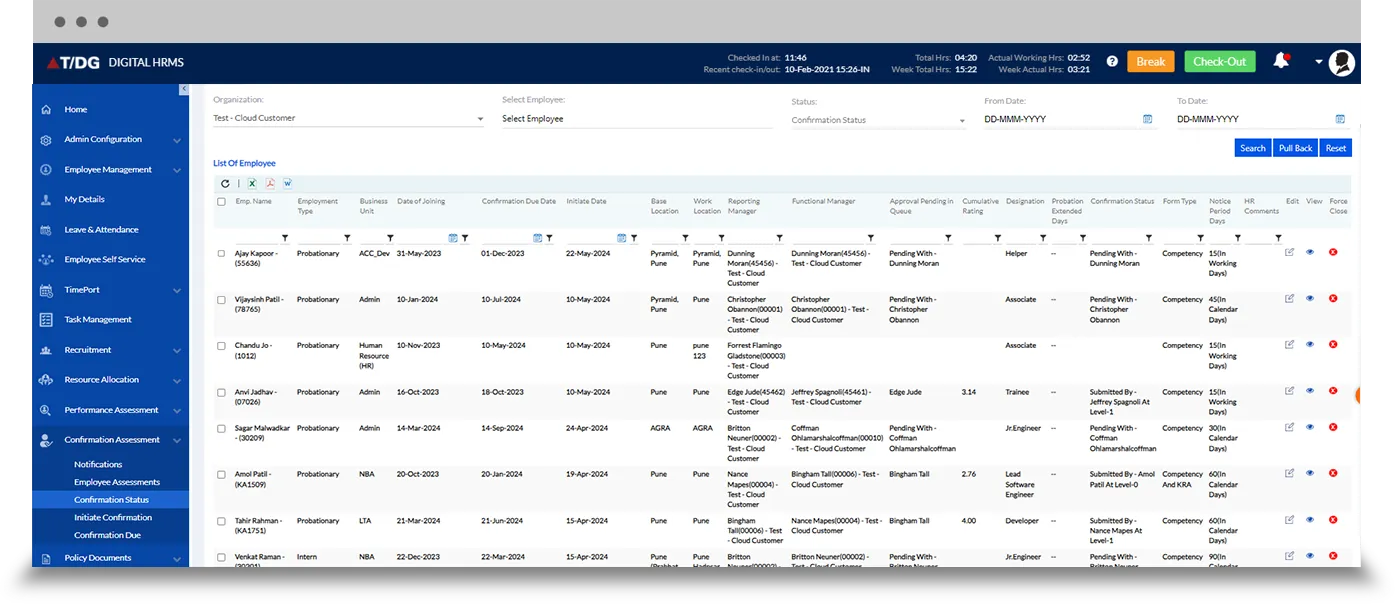1395x604 pixels.
Task: Export the employee list to PDF
Action: (x=270, y=183)
